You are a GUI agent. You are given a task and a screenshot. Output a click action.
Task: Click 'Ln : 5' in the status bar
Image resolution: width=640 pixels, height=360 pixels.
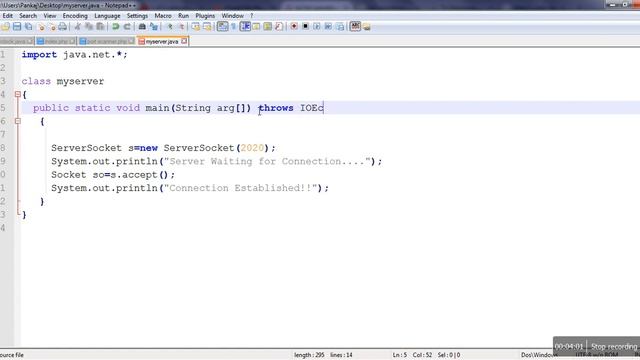click(x=400, y=355)
